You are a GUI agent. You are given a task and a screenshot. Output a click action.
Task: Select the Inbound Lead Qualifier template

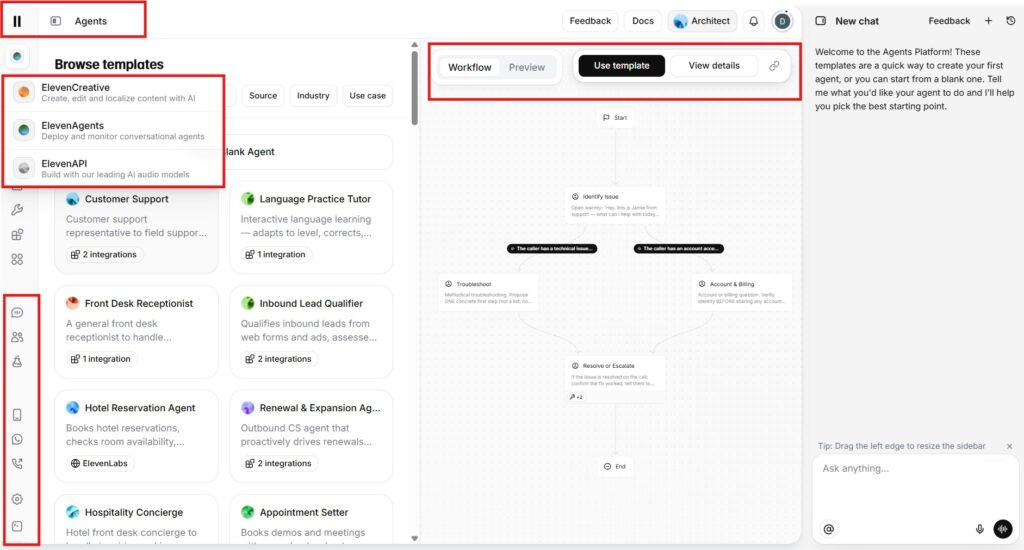(311, 332)
